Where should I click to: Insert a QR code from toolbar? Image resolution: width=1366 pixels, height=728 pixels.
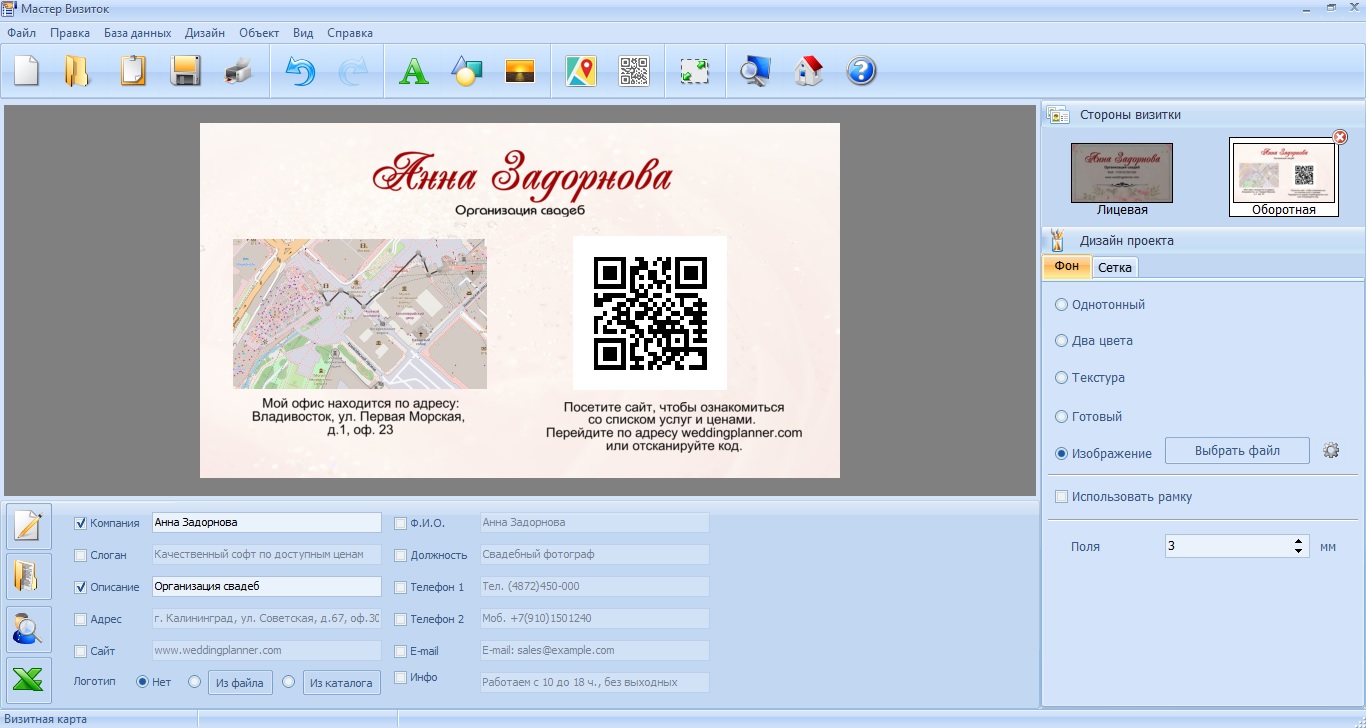634,71
